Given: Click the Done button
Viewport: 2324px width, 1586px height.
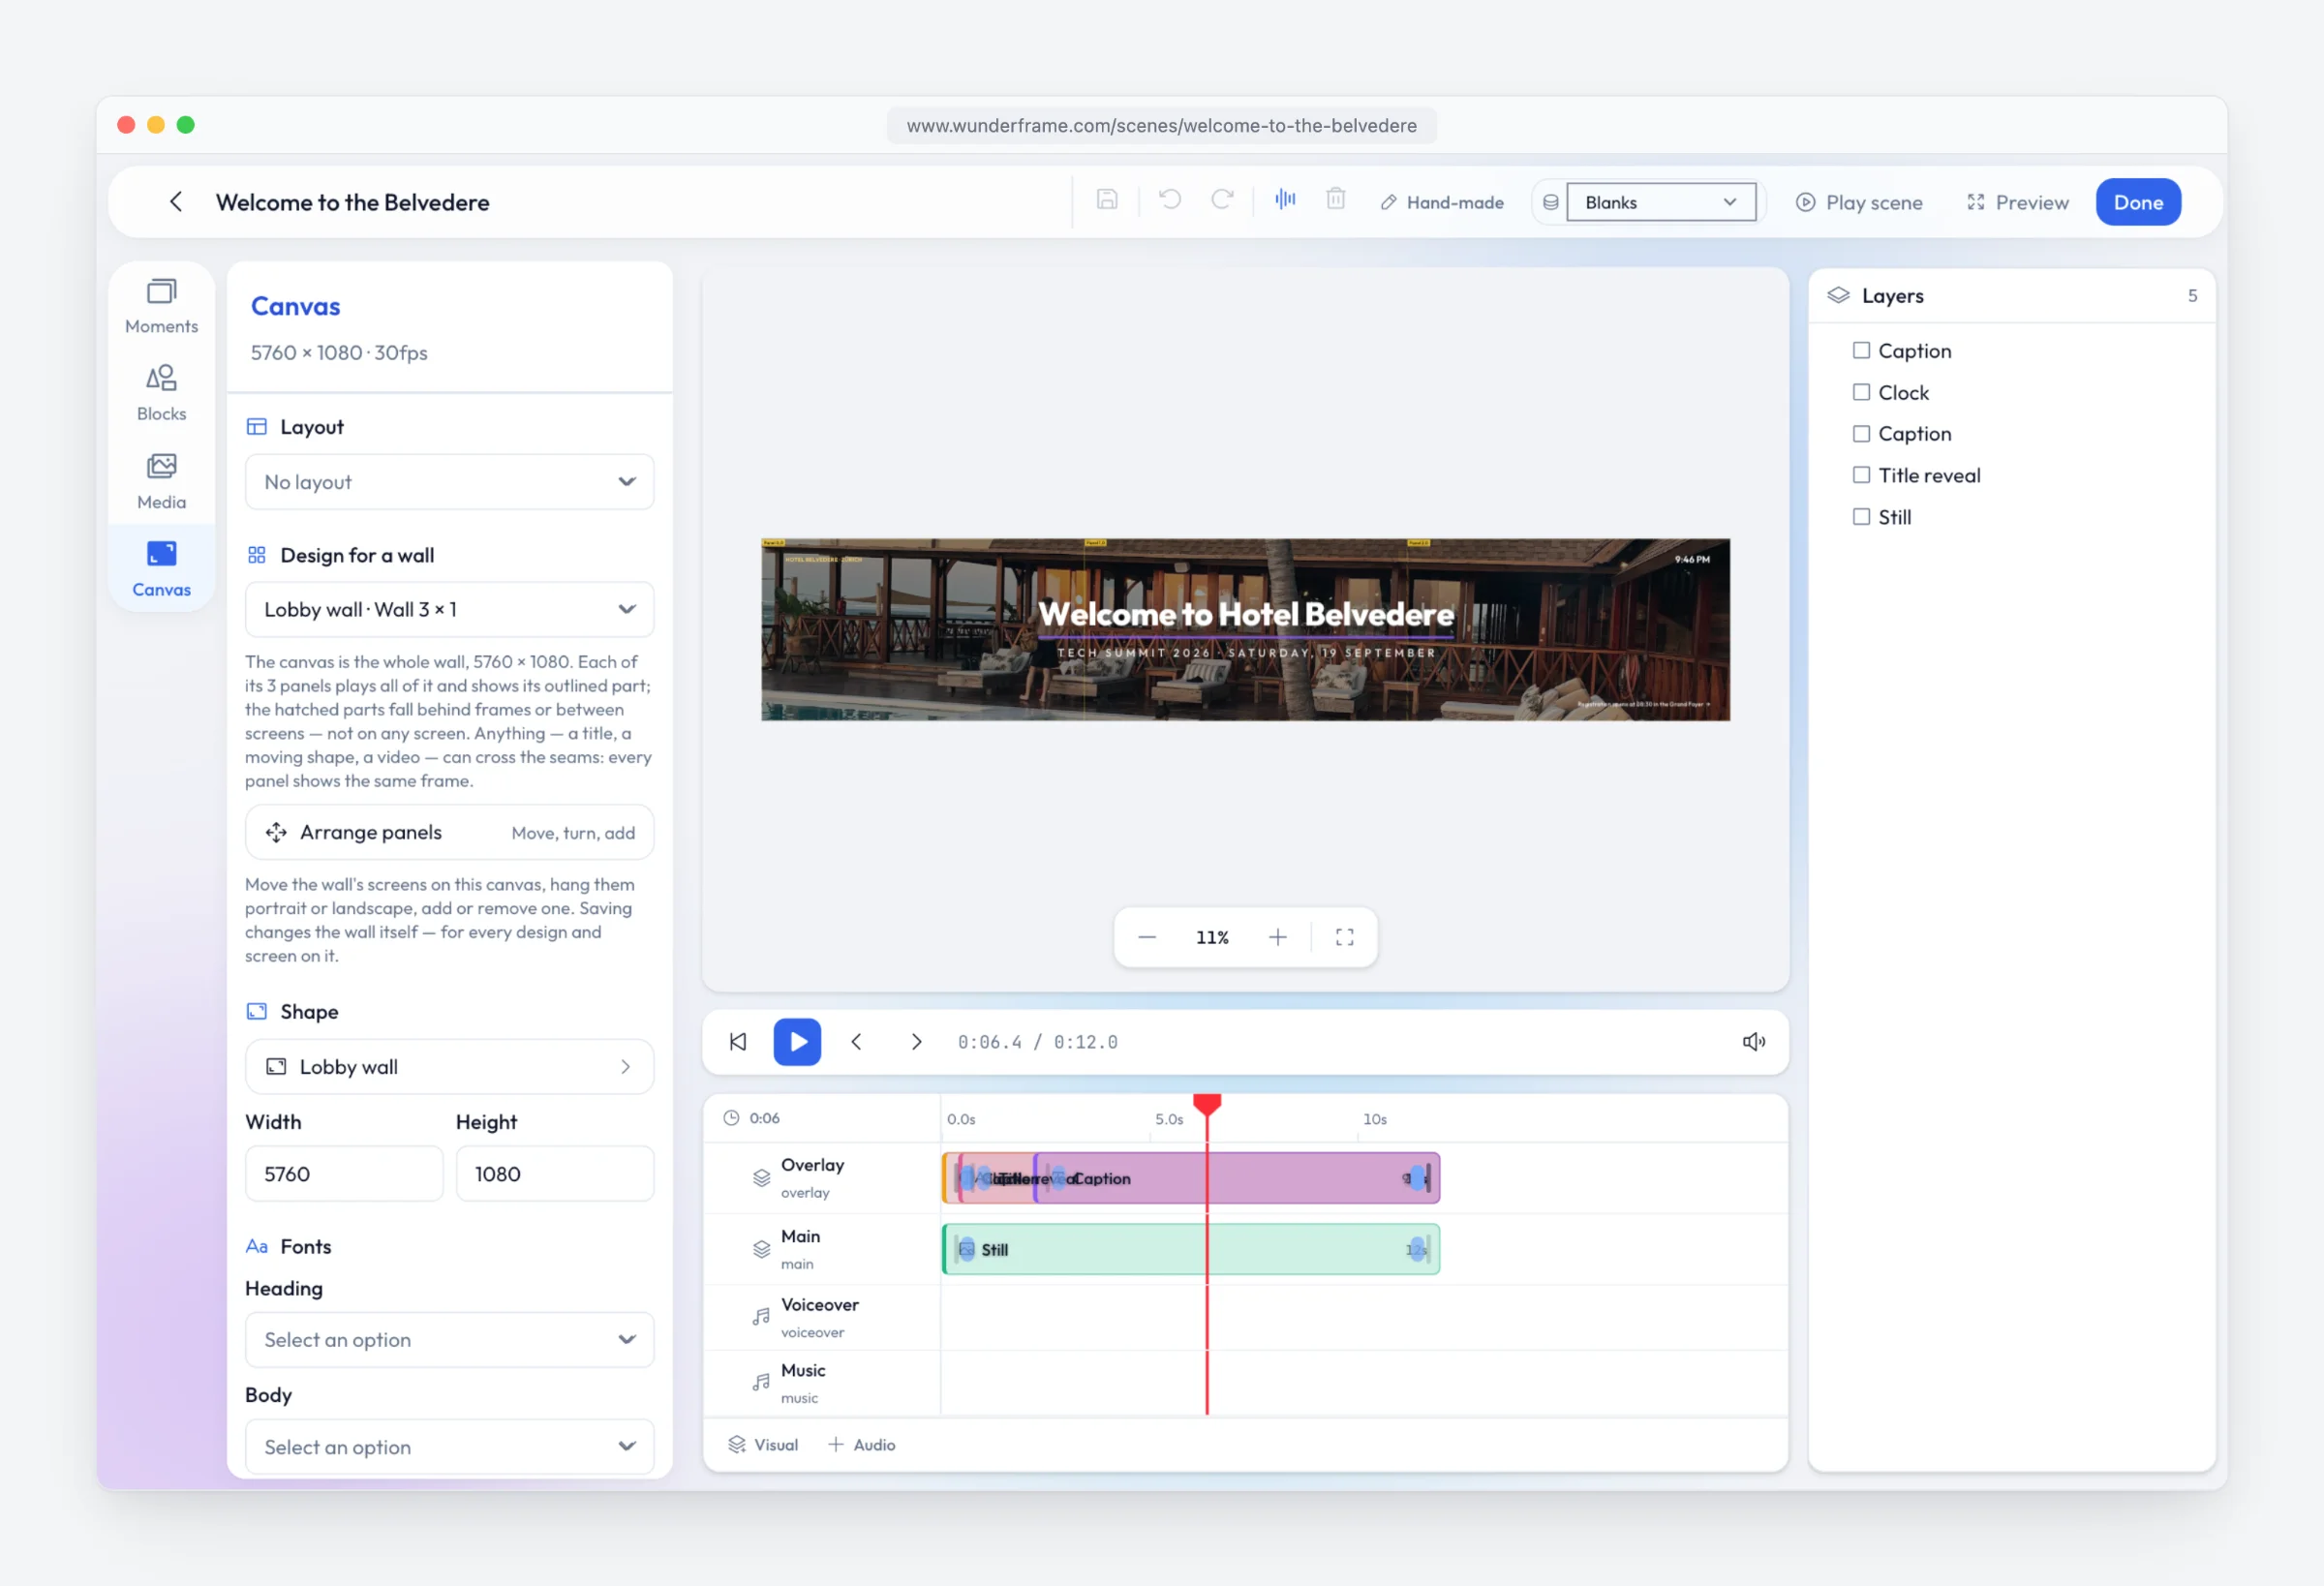Looking at the screenshot, I should pyautogui.click(x=2138, y=202).
